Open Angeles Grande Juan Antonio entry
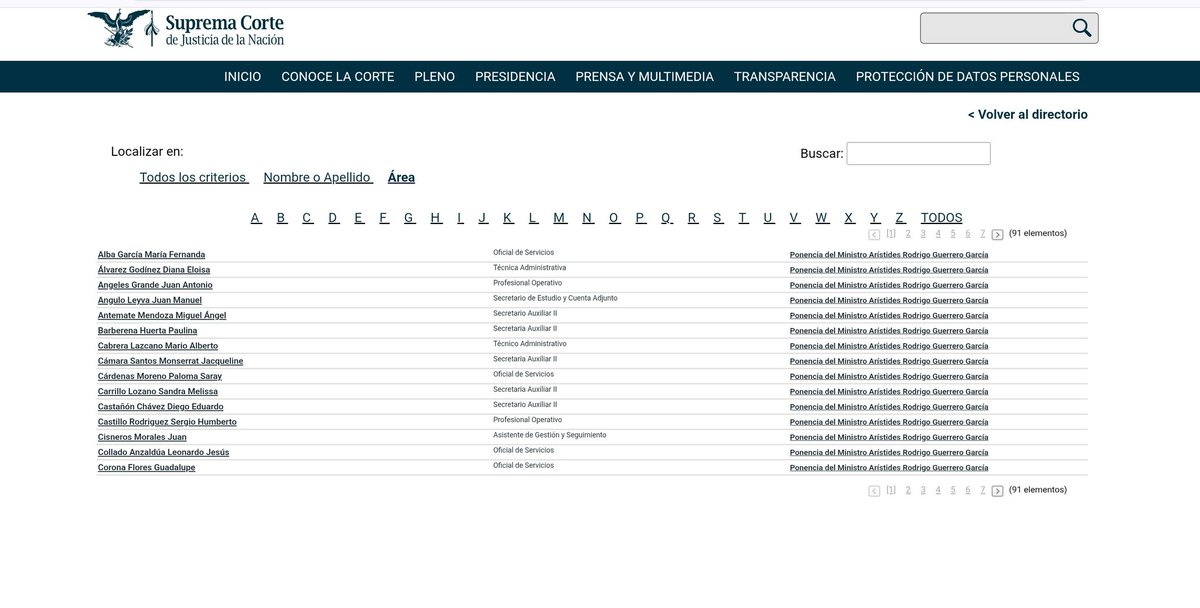1200x608 pixels. 155,285
